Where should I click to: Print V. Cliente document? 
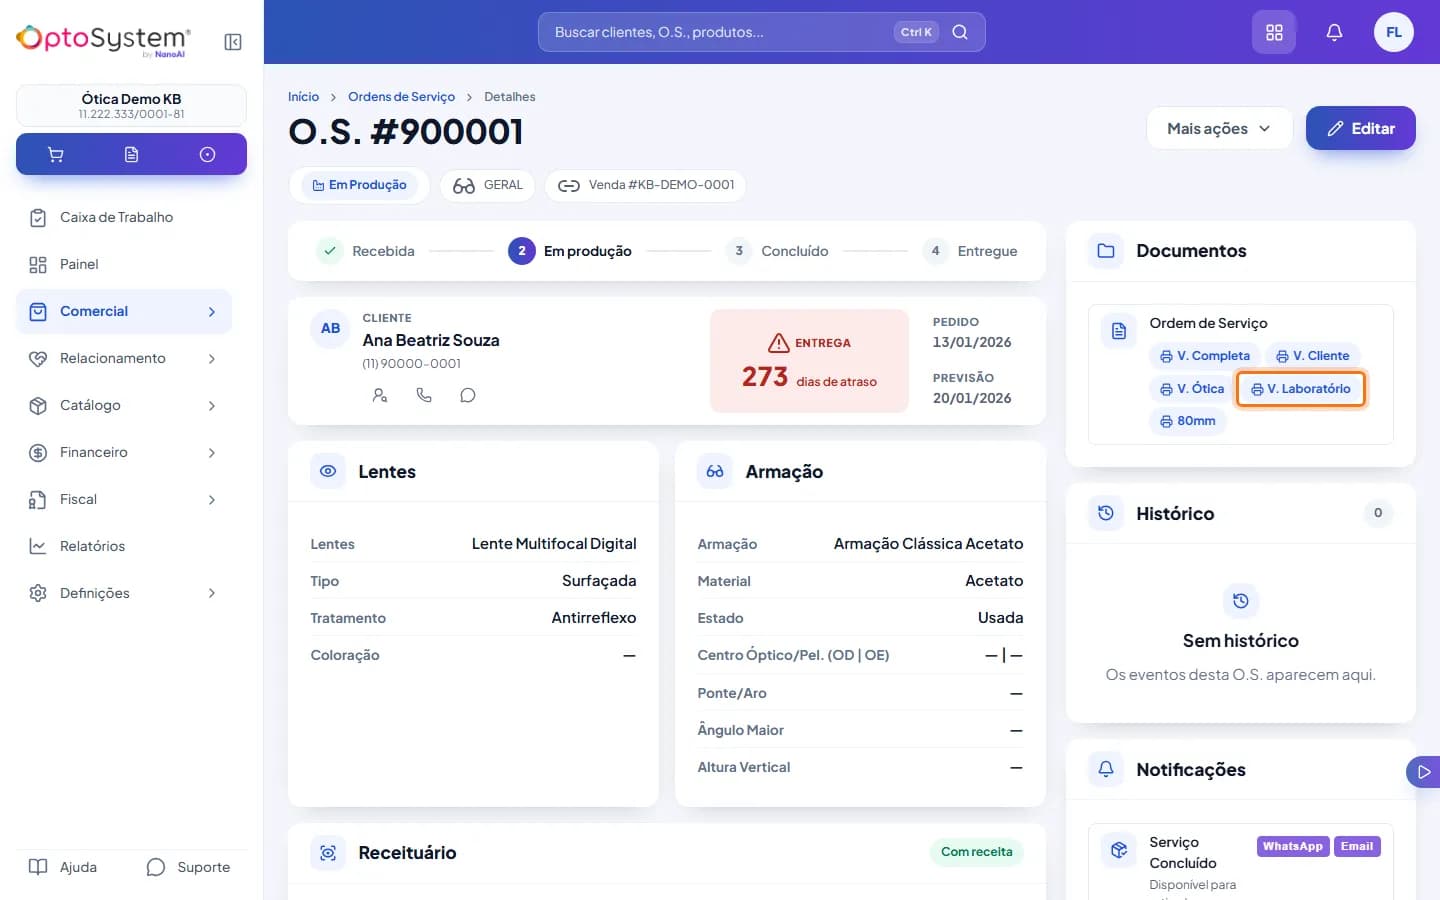coord(1313,356)
